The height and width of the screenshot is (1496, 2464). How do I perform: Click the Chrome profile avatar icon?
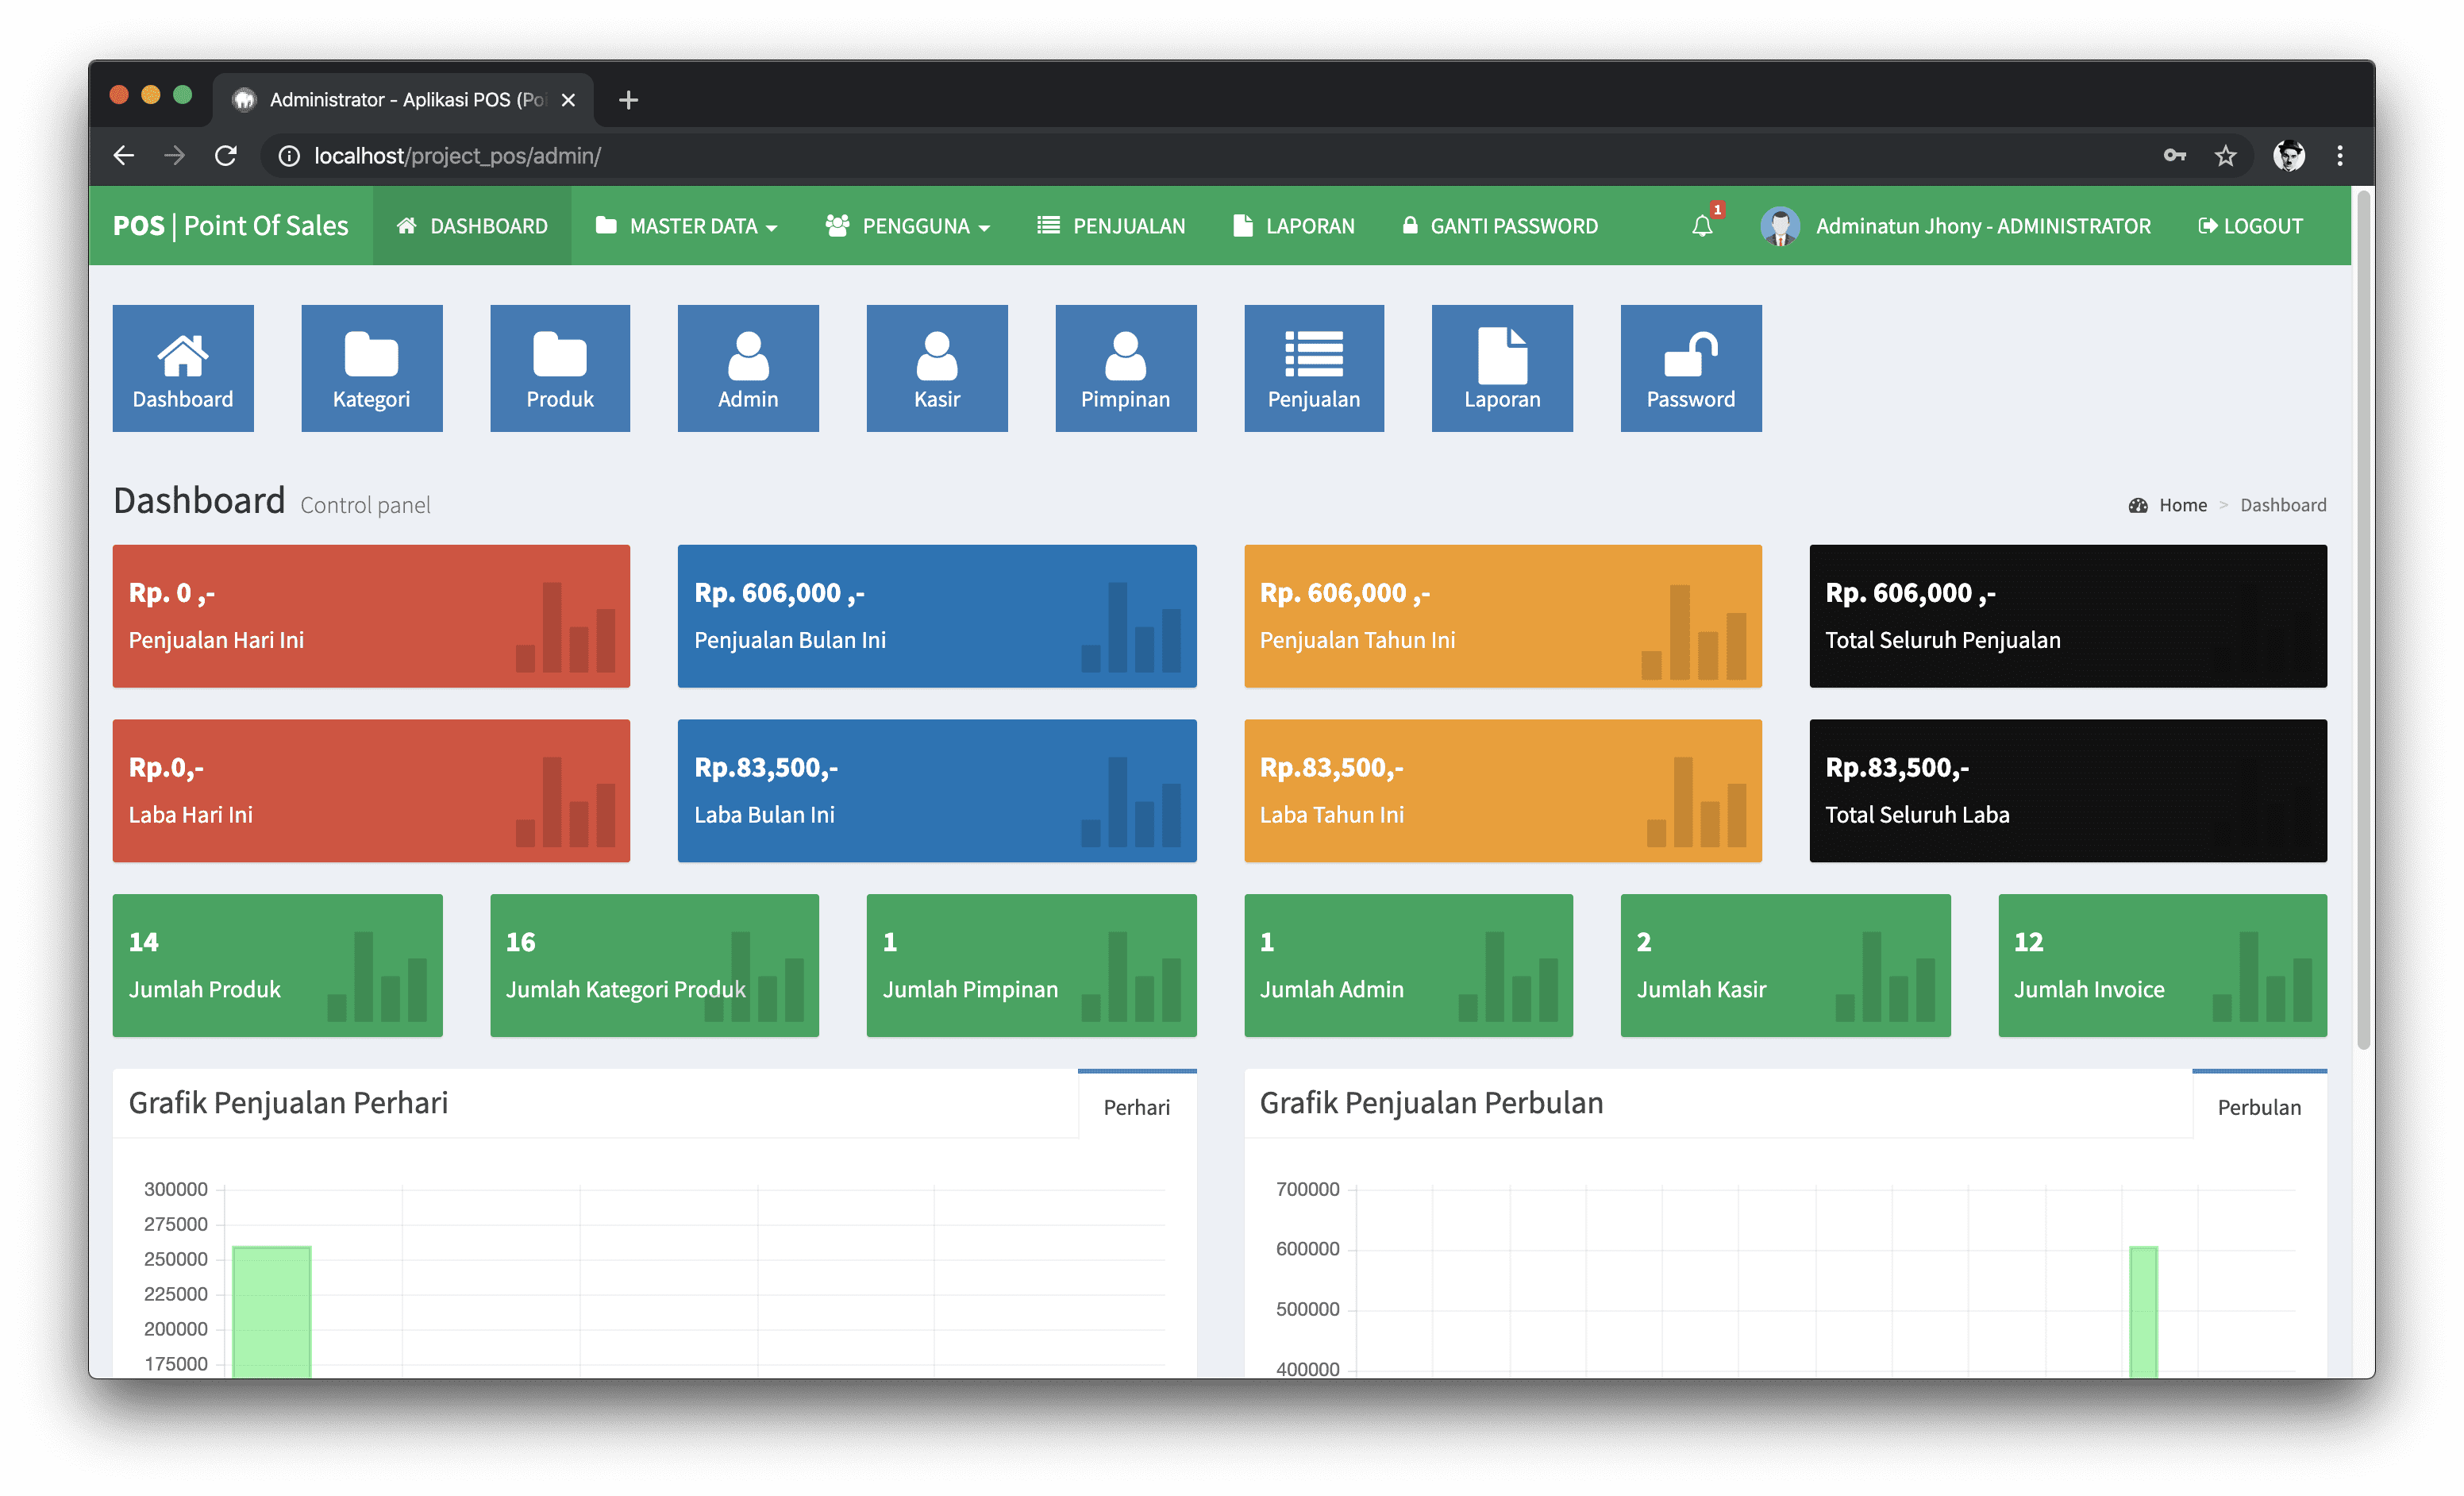(2289, 156)
